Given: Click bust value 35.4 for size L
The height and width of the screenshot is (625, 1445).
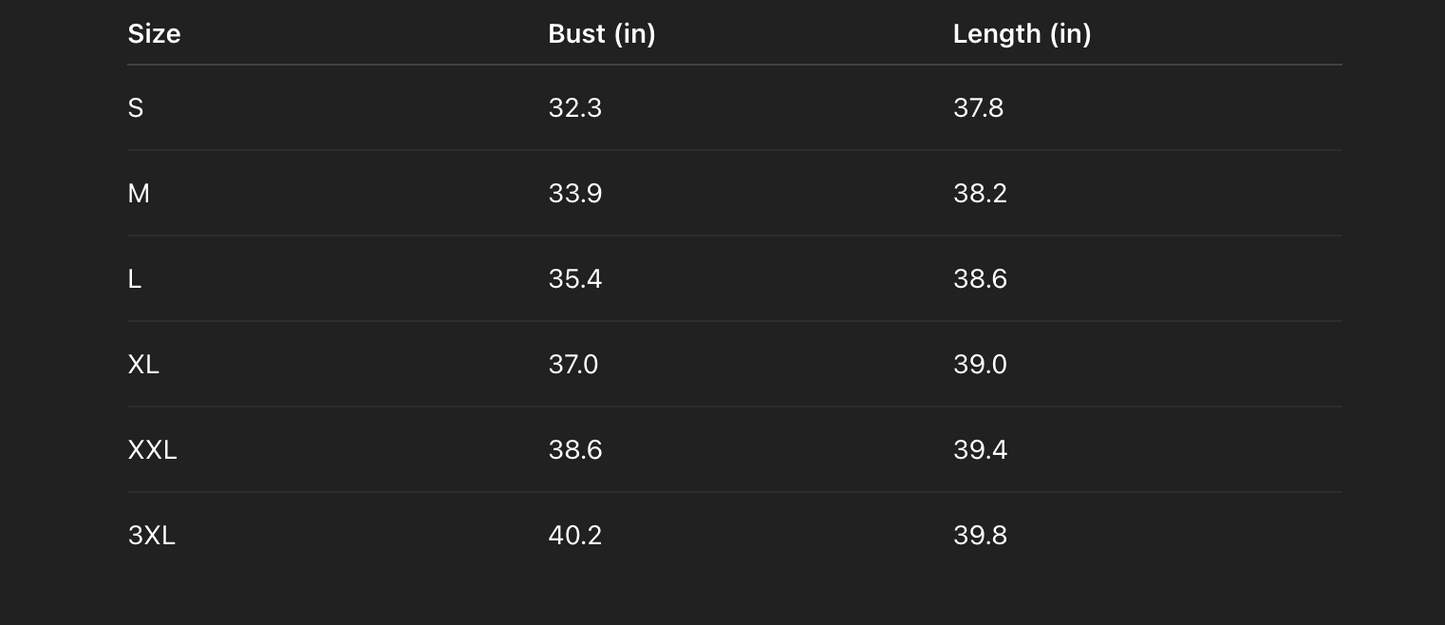Looking at the screenshot, I should (574, 279).
